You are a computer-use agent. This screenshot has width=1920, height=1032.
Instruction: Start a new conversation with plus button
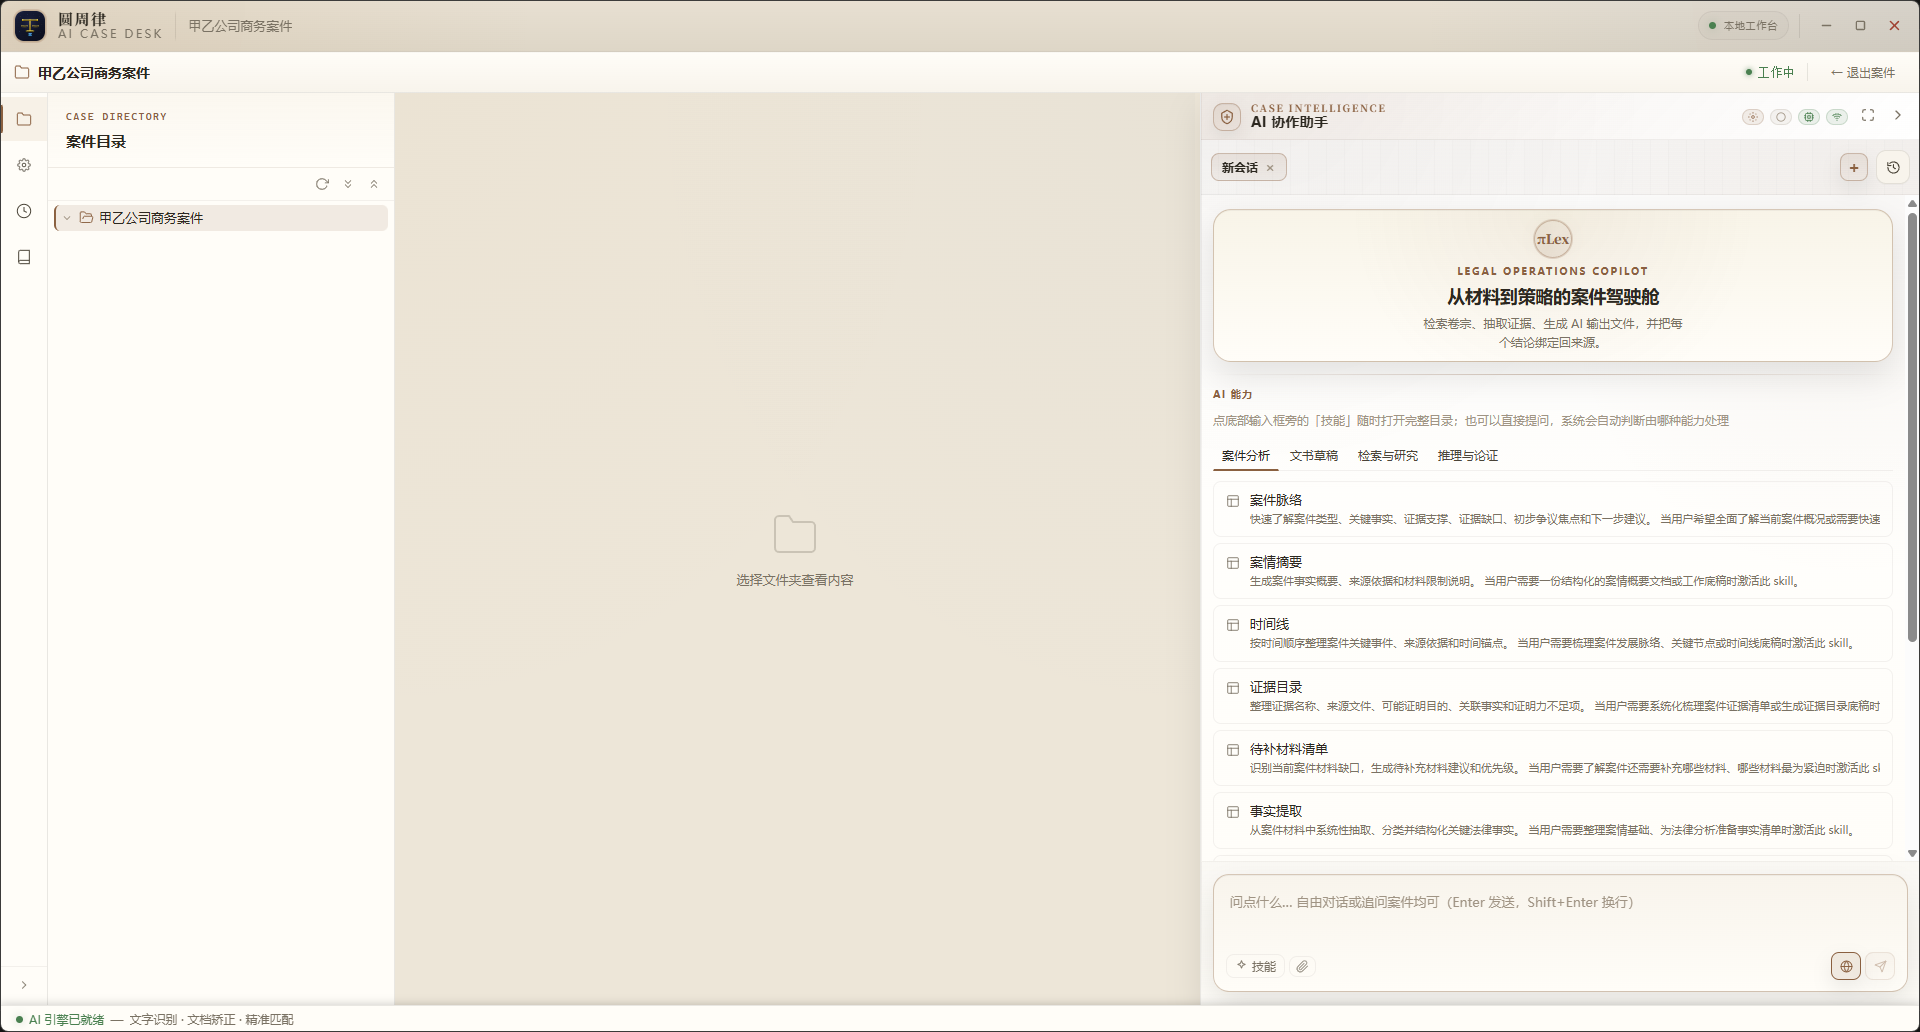(1854, 168)
